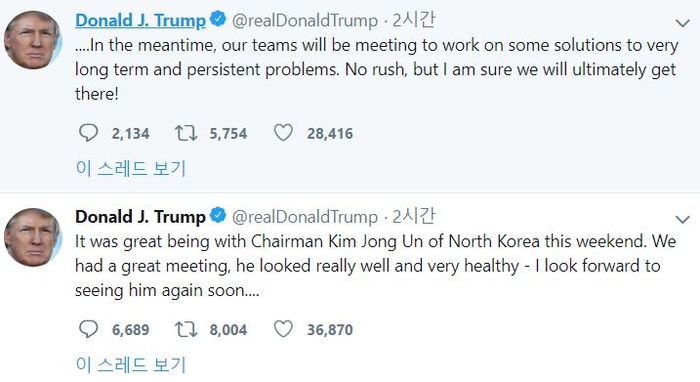
Task: Click verified badge on first tweet
Action: click(218, 20)
